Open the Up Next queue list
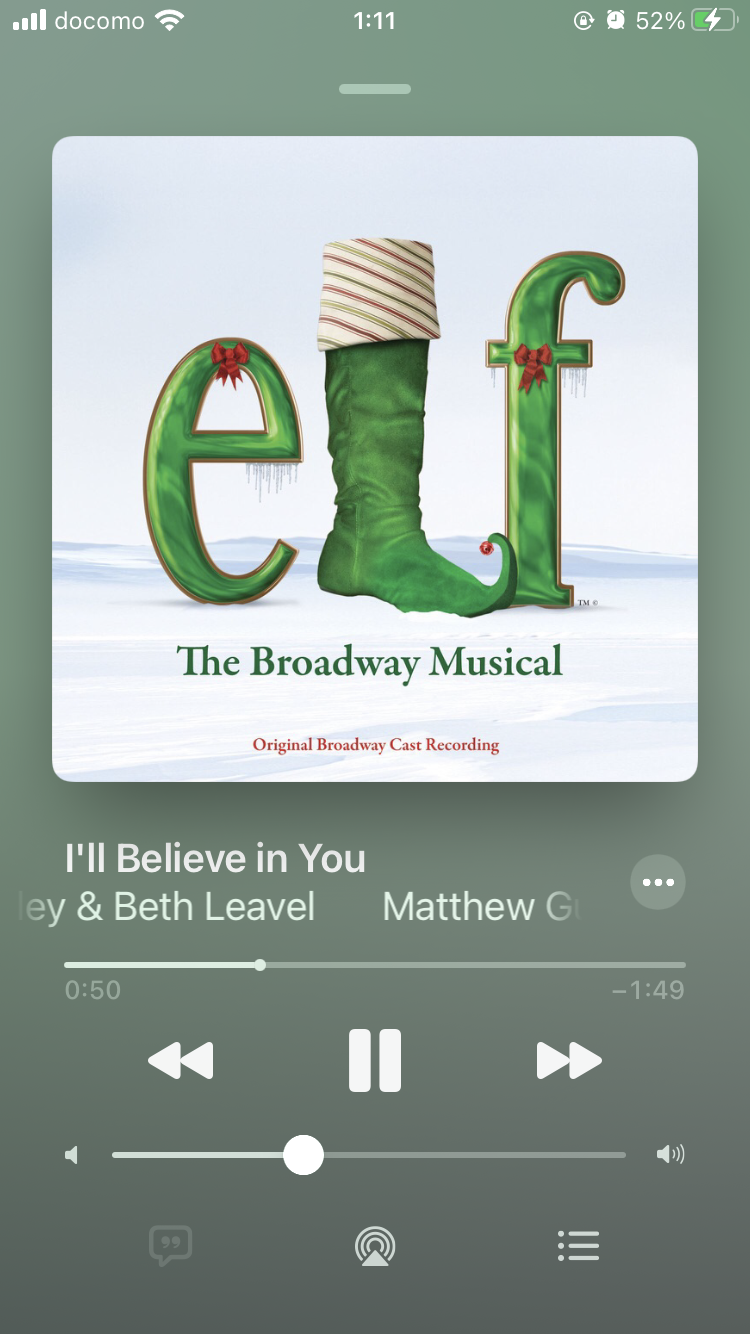The height and width of the screenshot is (1334, 750). coord(578,1245)
